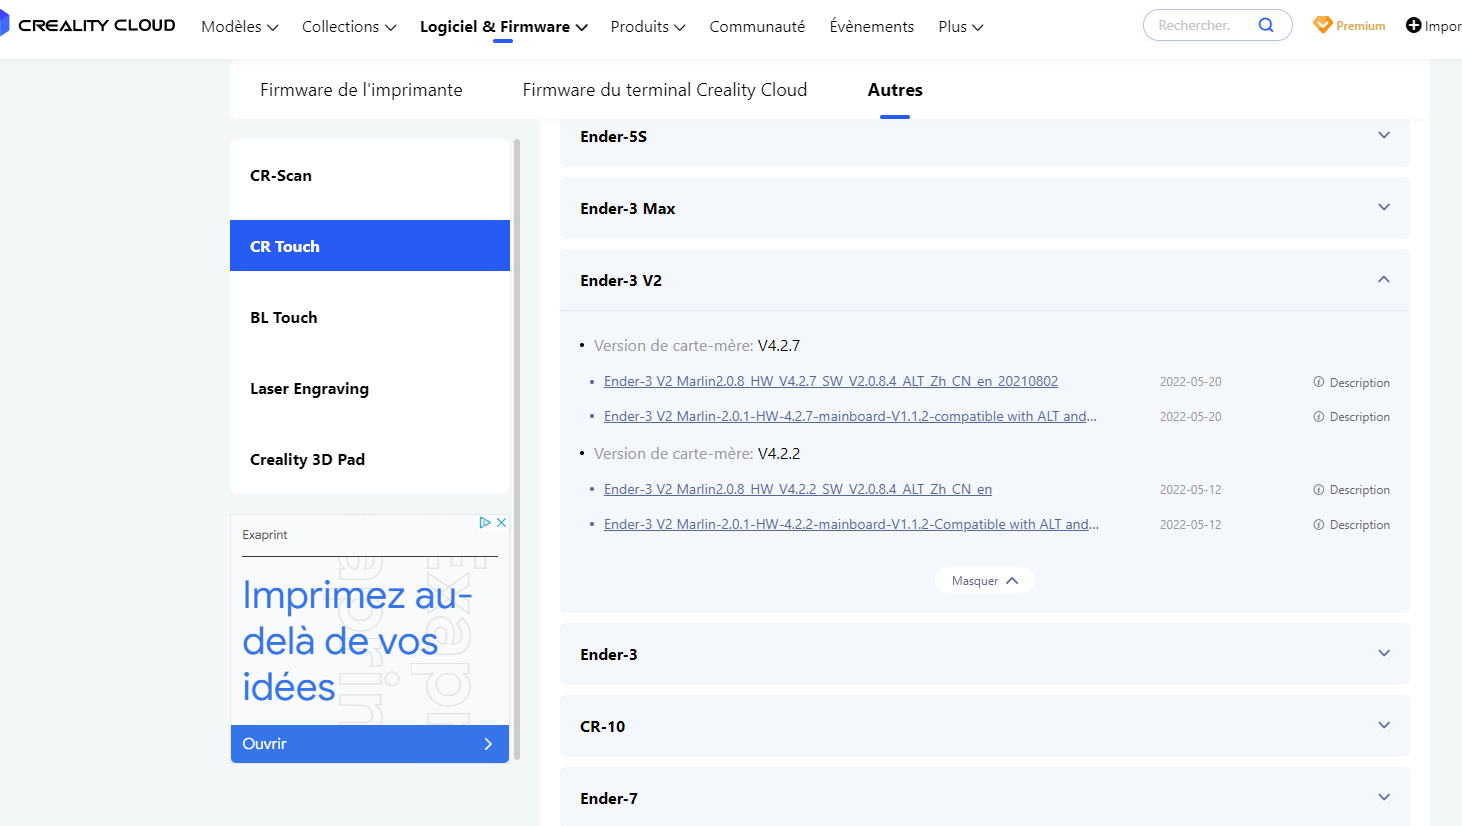Click the Version de carte-mère V4.2.7 label
Viewport: 1462px width, 826px height.
(x=697, y=345)
